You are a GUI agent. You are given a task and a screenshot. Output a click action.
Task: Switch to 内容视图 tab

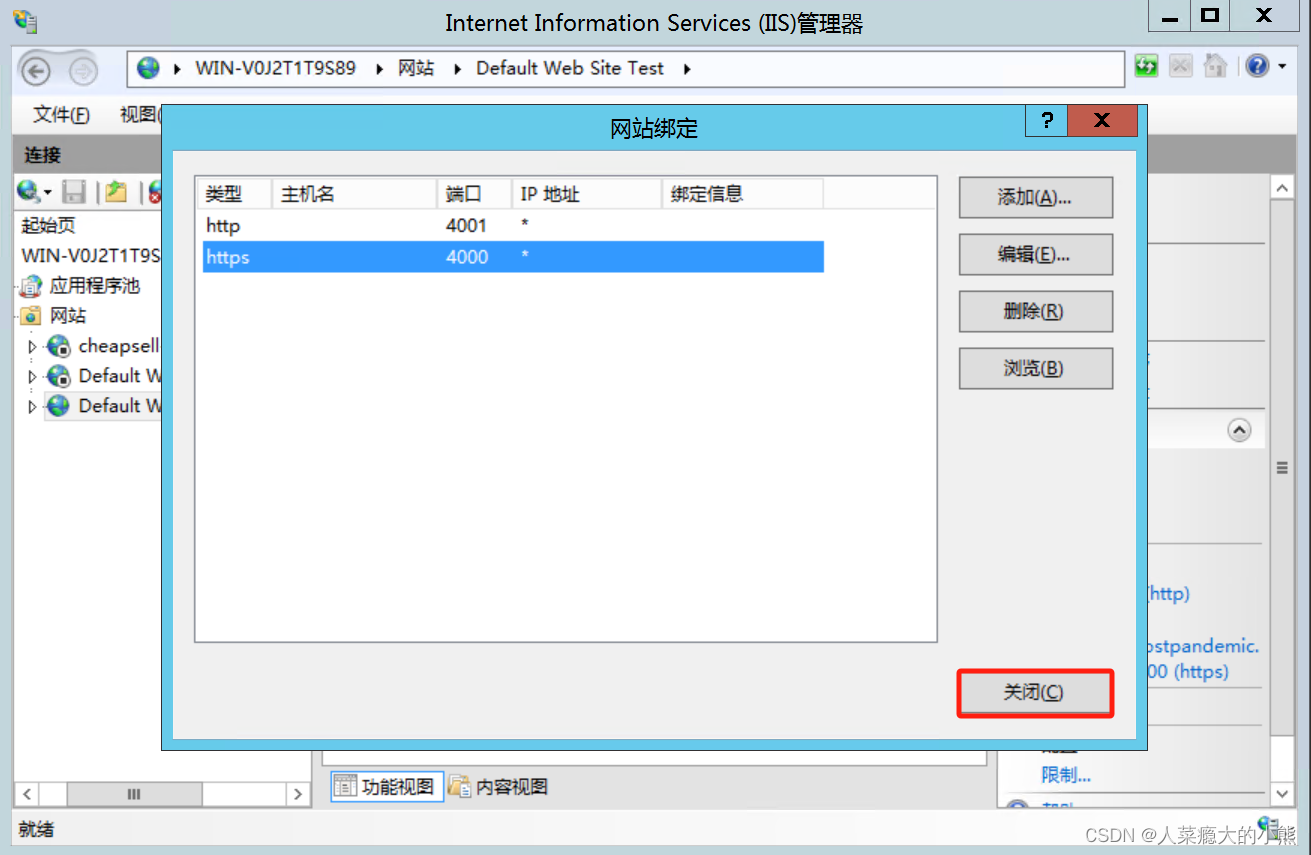tap(499, 787)
